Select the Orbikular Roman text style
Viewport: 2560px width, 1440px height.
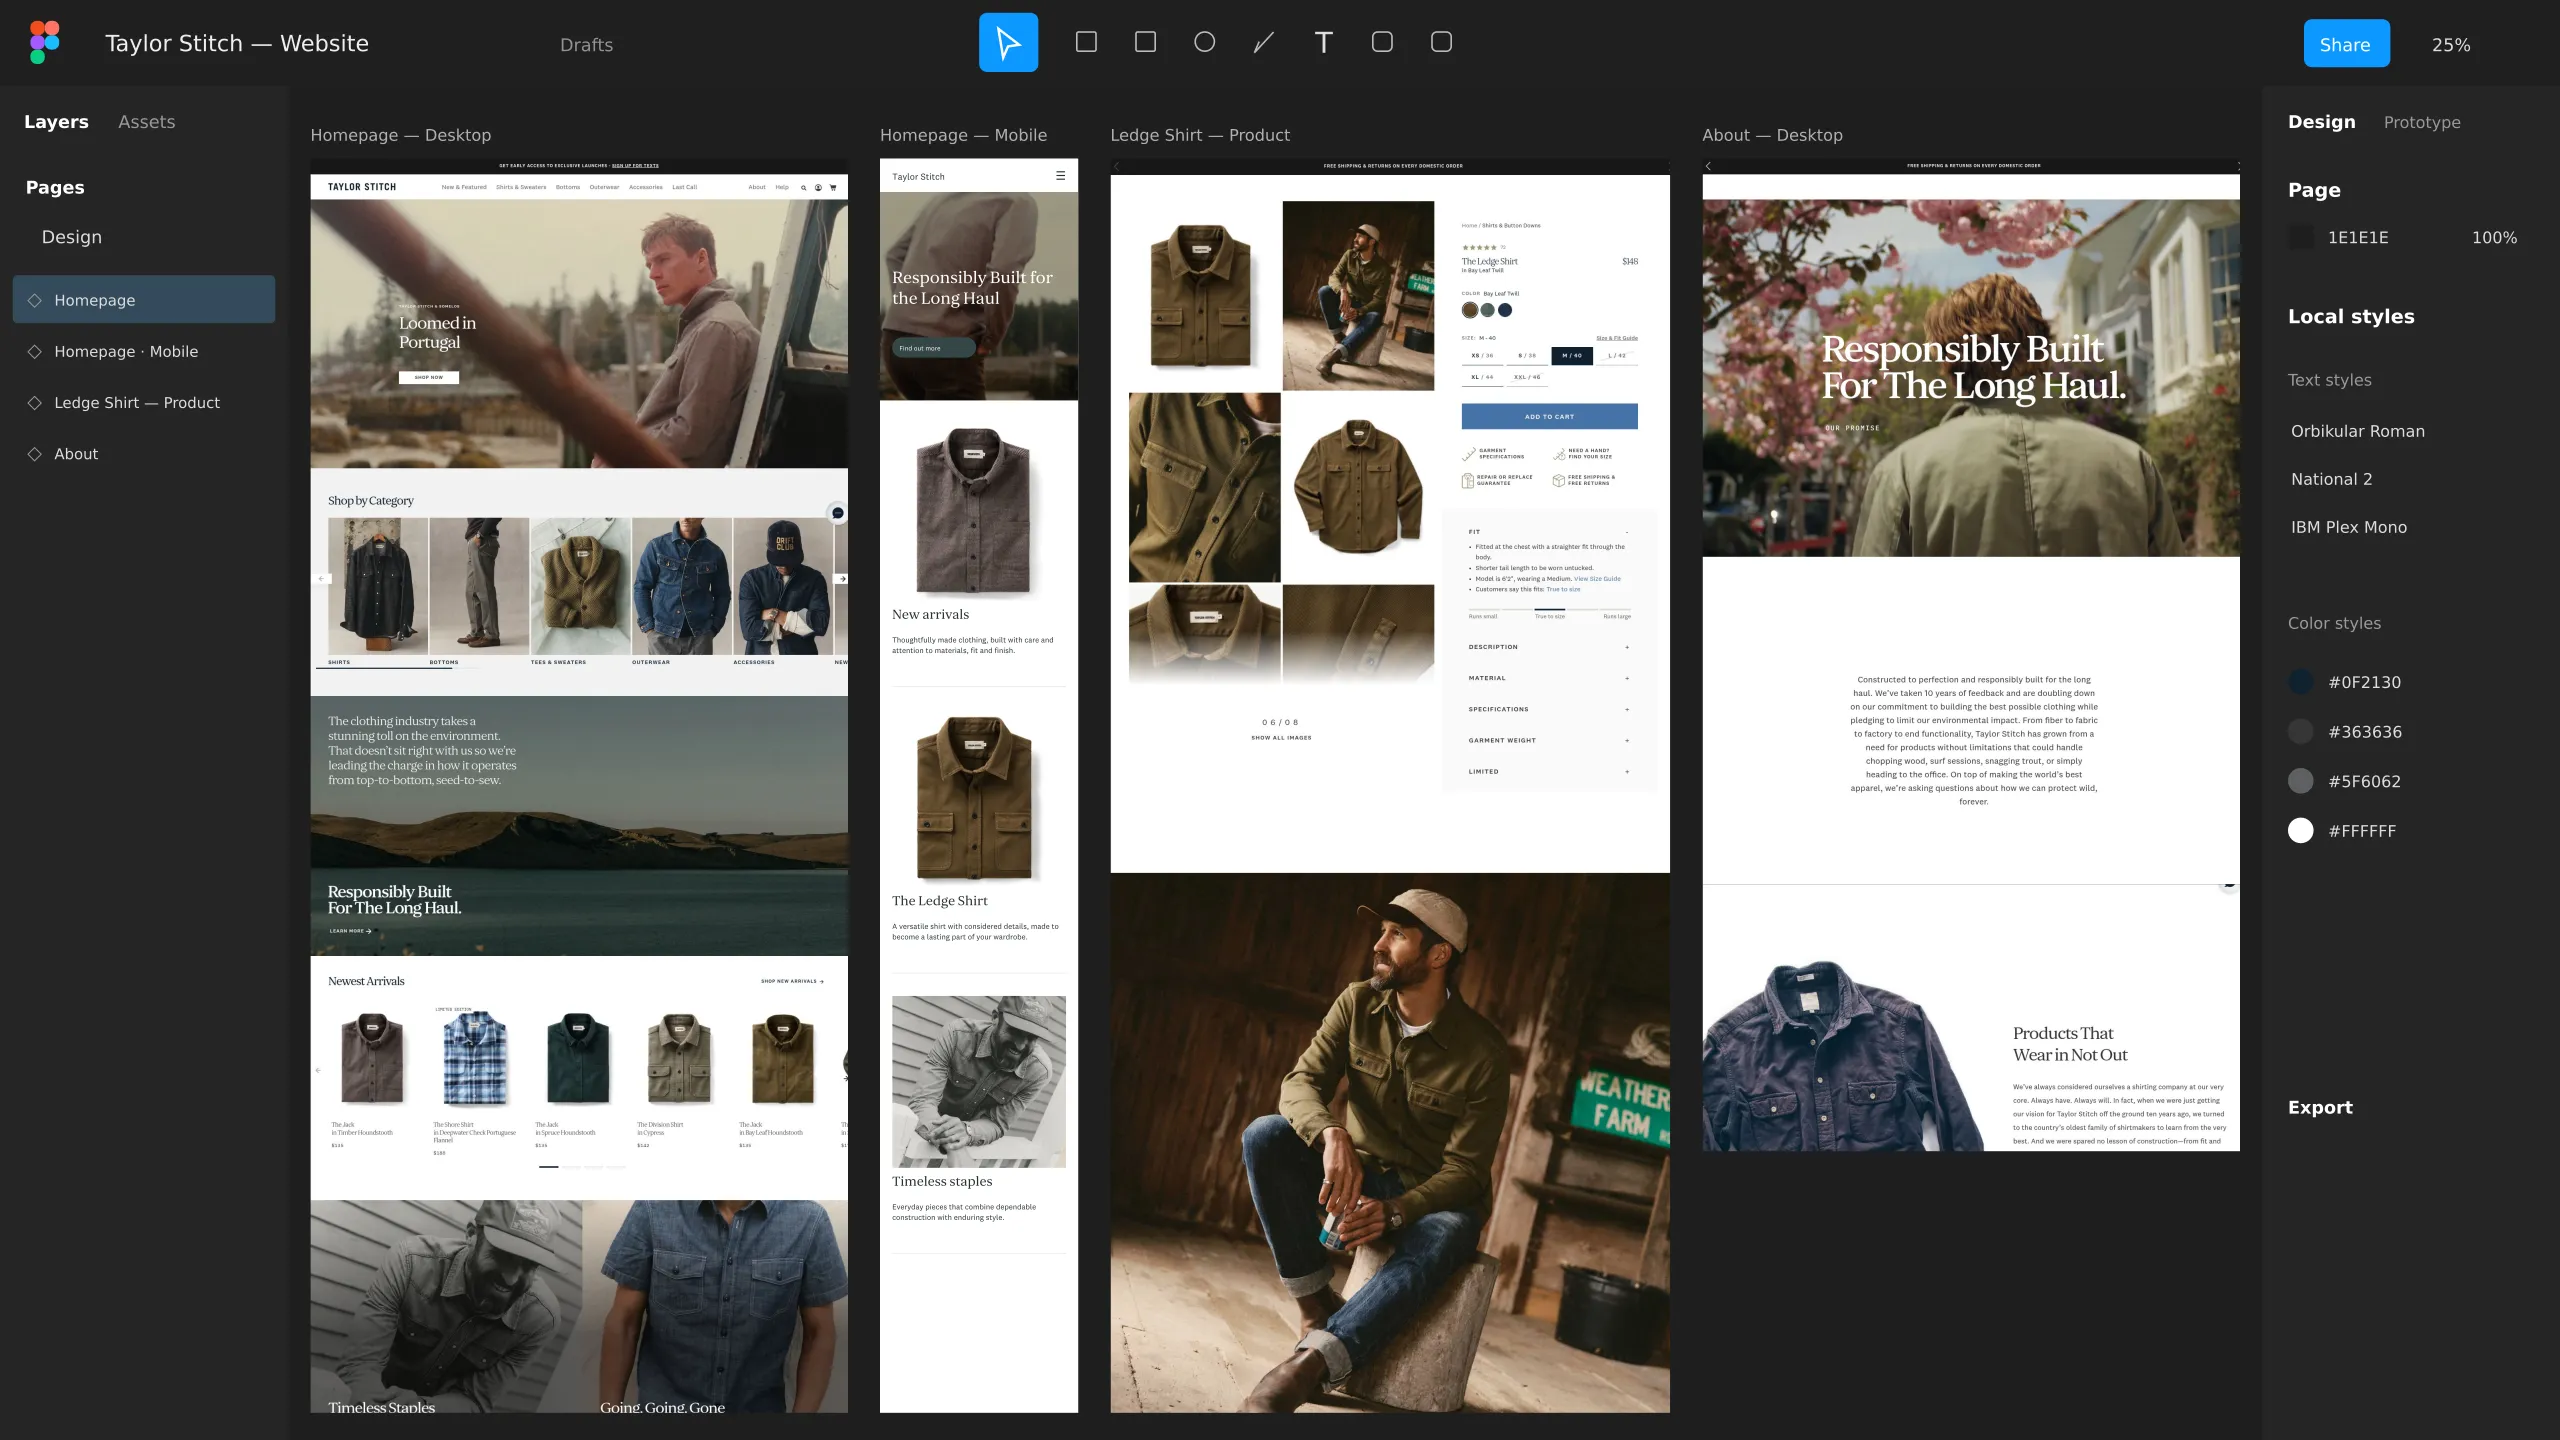pos(2357,431)
